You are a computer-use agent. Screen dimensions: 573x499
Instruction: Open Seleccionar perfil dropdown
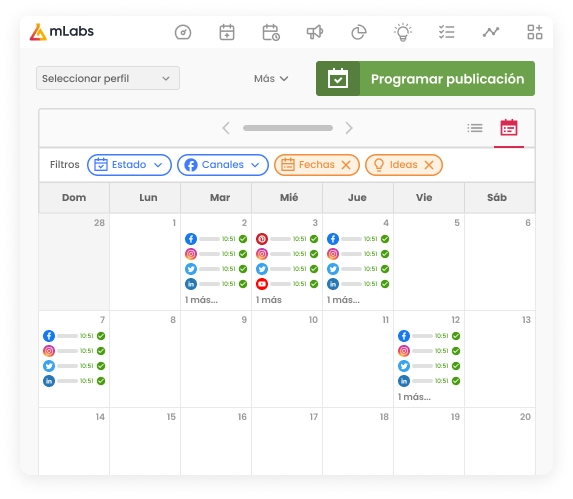pos(108,78)
